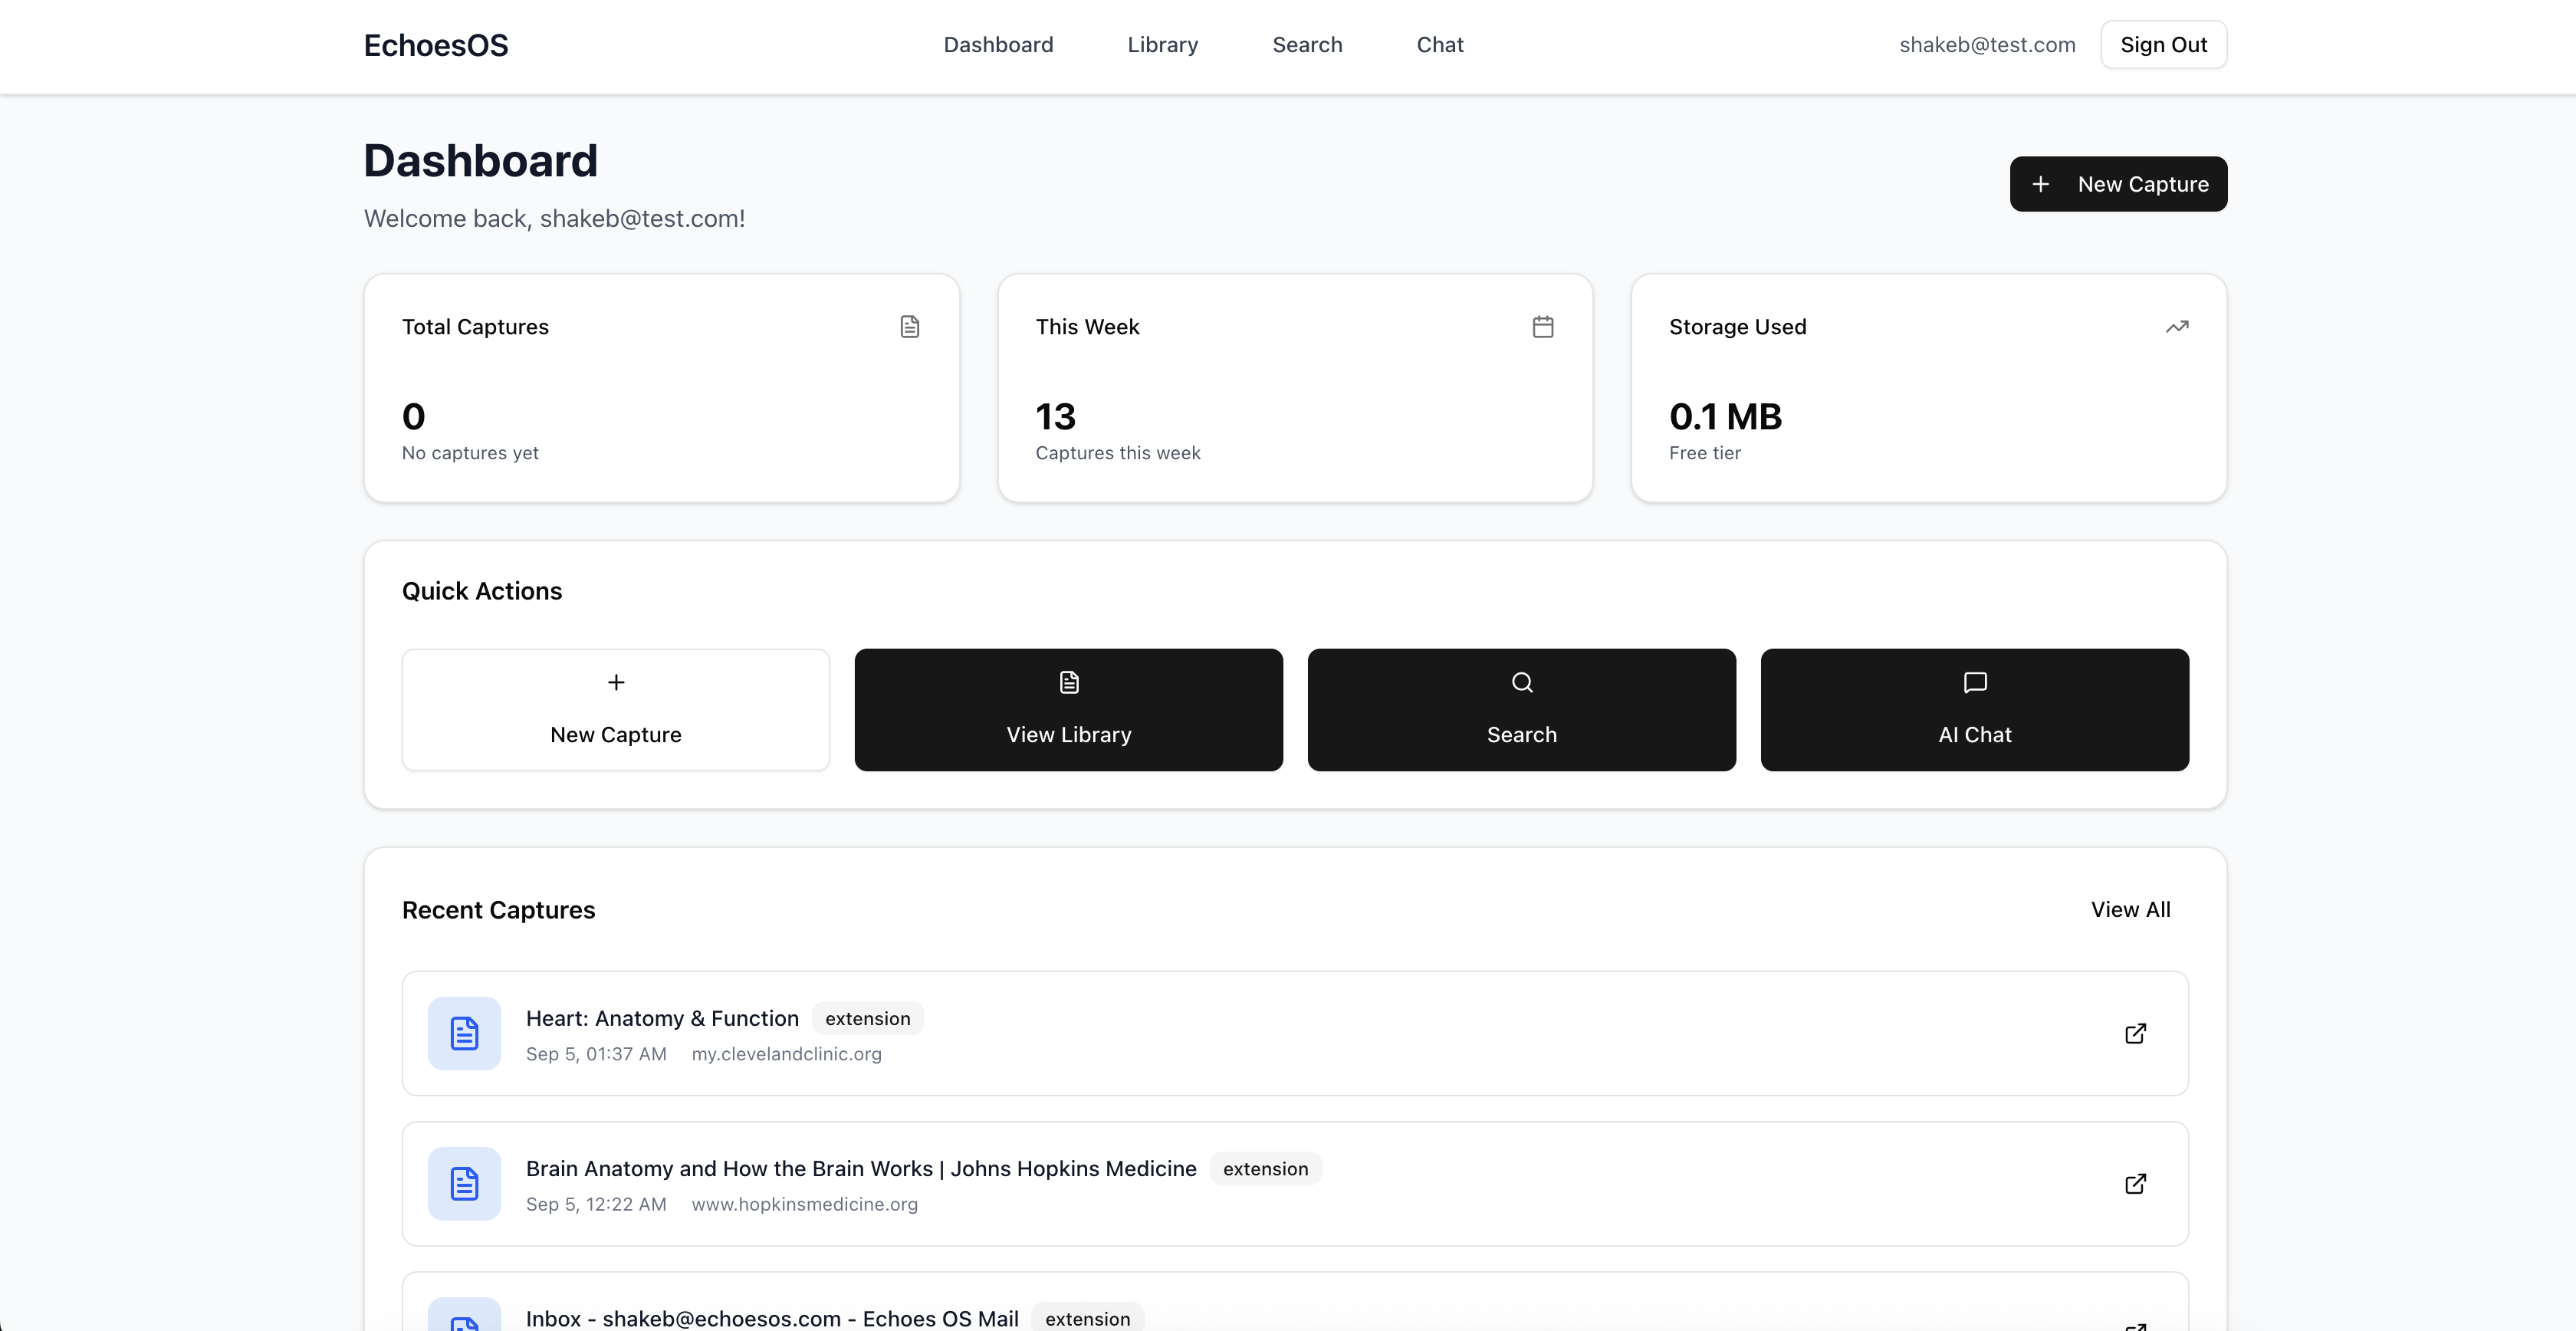Click the trending arrow icon on Storage Used card
This screenshot has width=2576, height=1331.
point(2177,327)
